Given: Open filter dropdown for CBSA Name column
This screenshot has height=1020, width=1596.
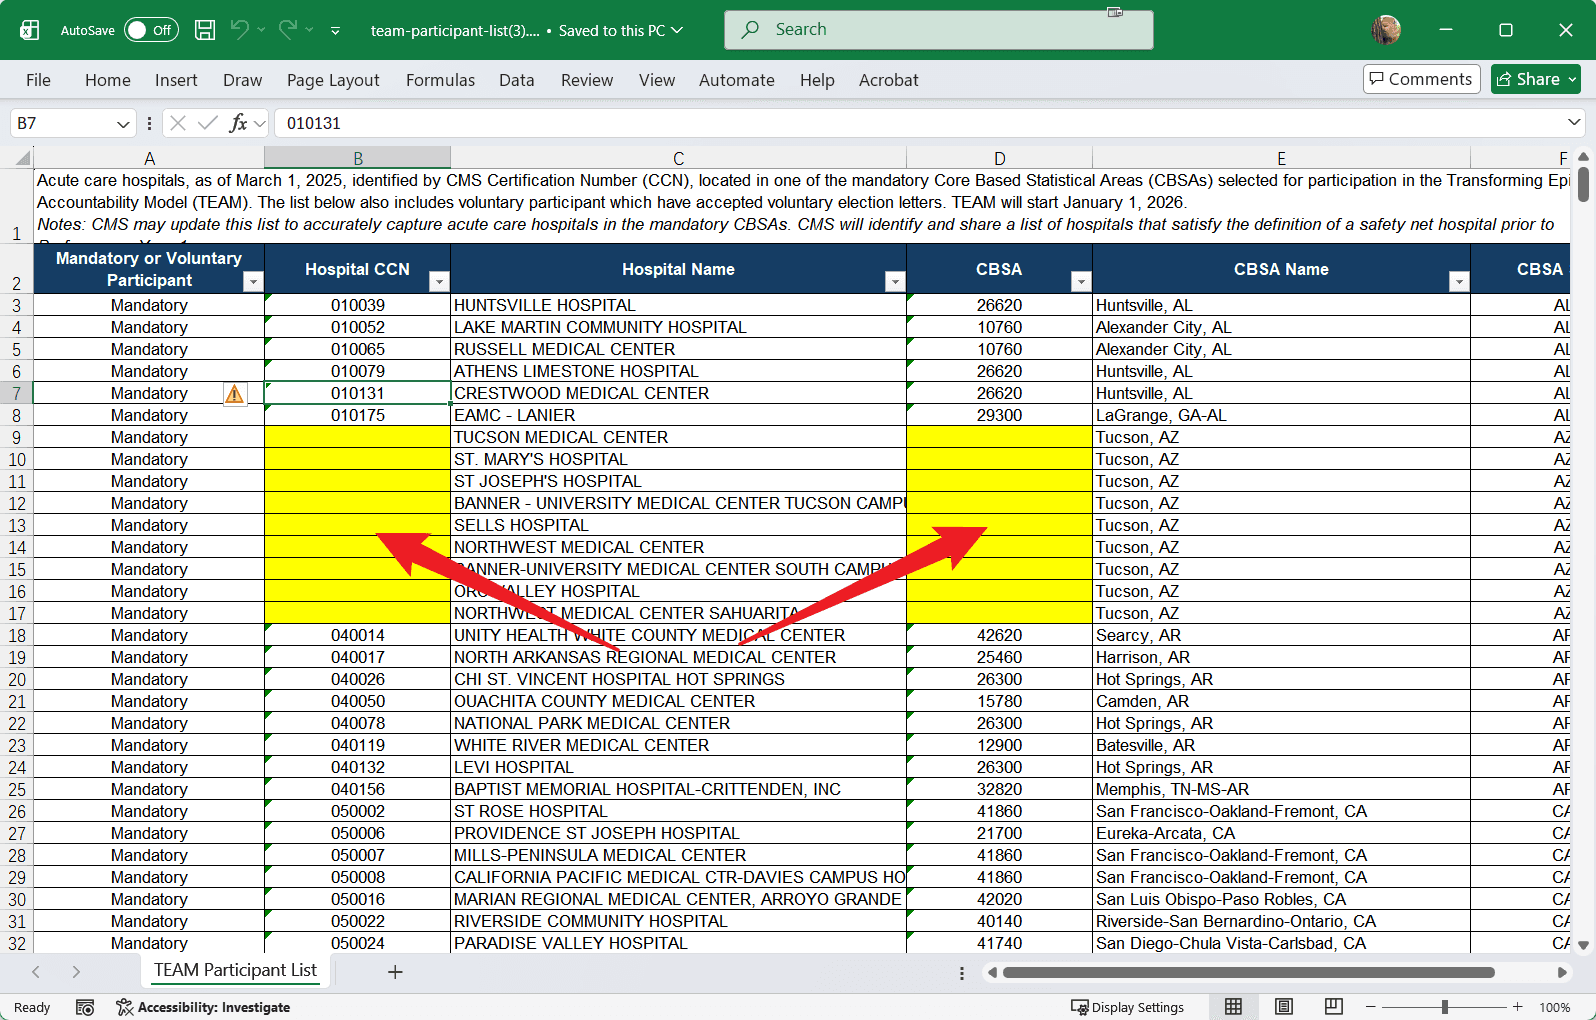Looking at the screenshot, I should click(x=1459, y=282).
